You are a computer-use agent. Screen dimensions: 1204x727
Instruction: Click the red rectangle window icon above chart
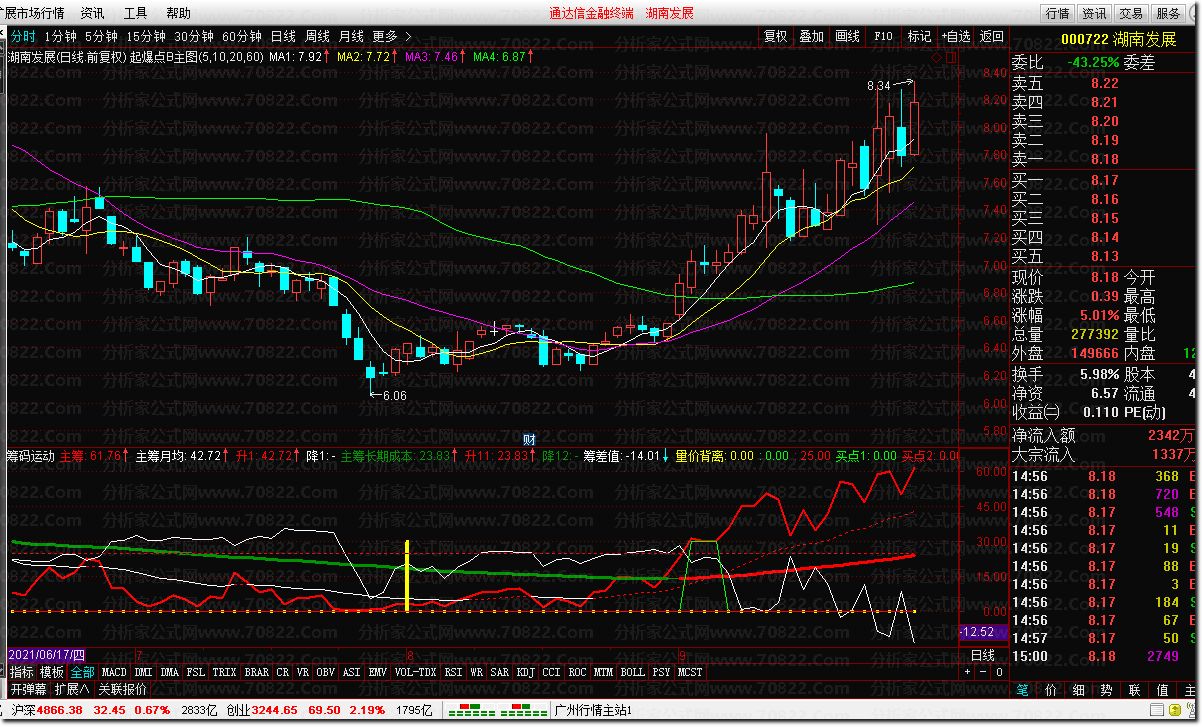click(x=950, y=58)
